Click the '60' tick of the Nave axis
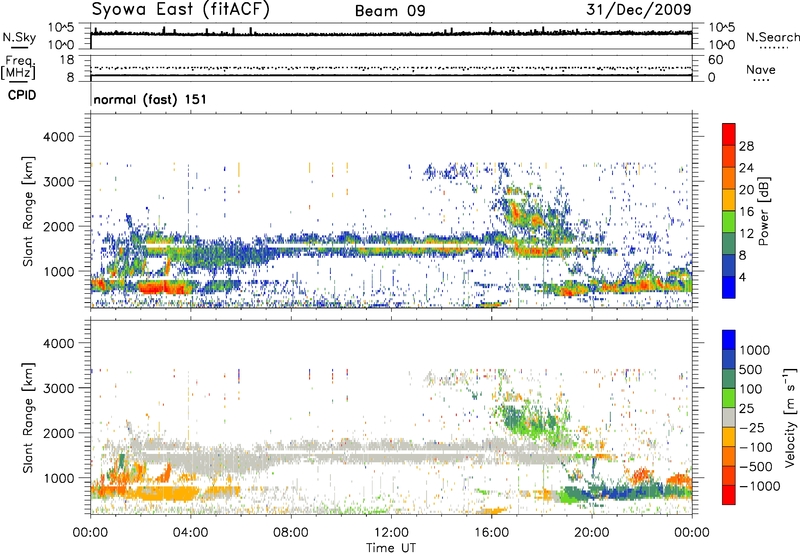Screen dimensions: 800x554 tap(715, 60)
